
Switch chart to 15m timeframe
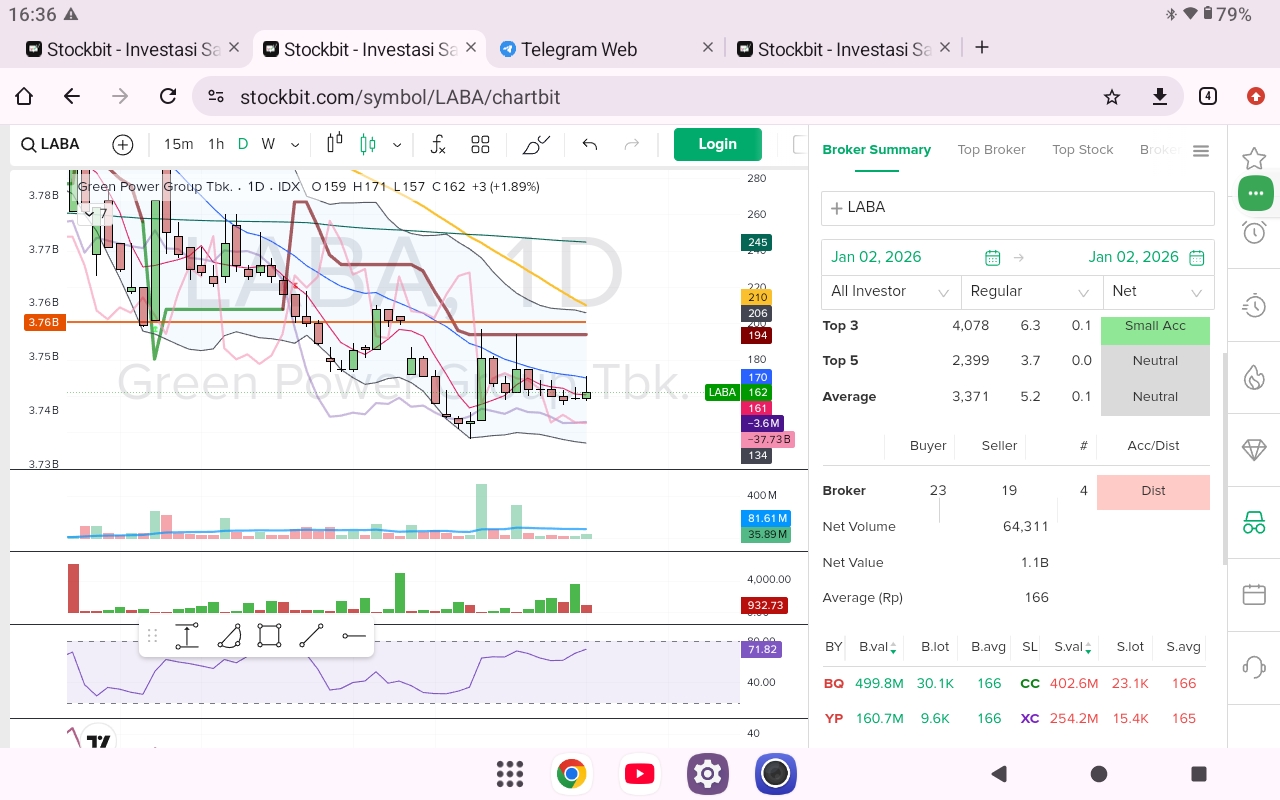tap(179, 144)
